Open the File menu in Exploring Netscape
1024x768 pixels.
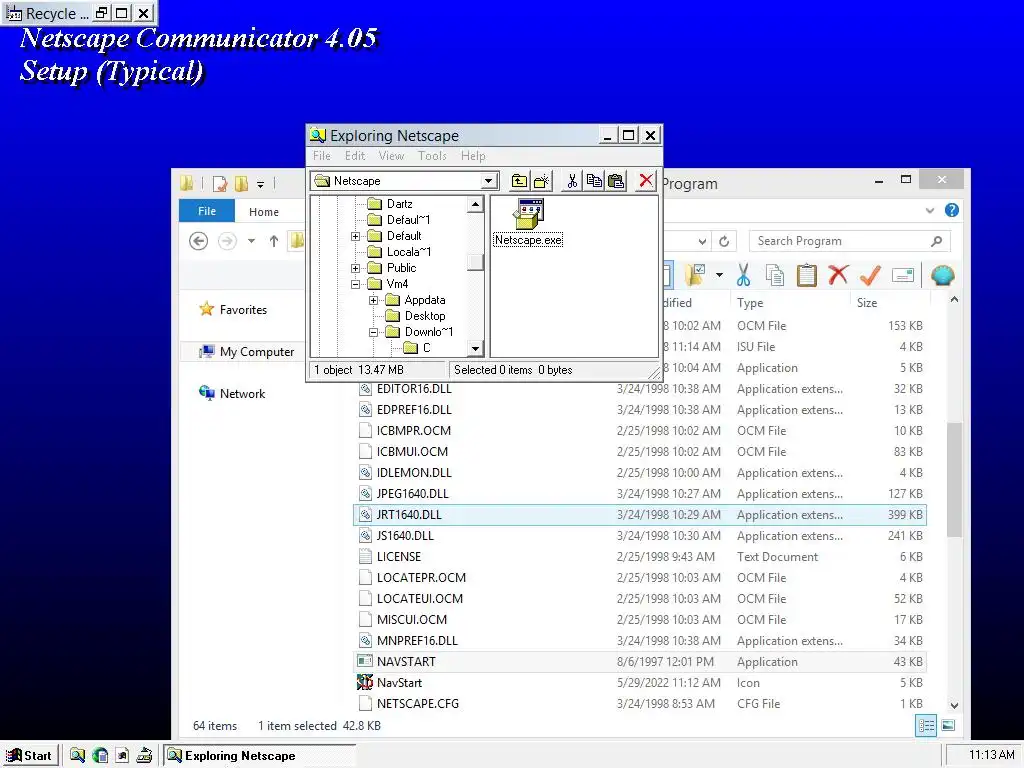322,156
